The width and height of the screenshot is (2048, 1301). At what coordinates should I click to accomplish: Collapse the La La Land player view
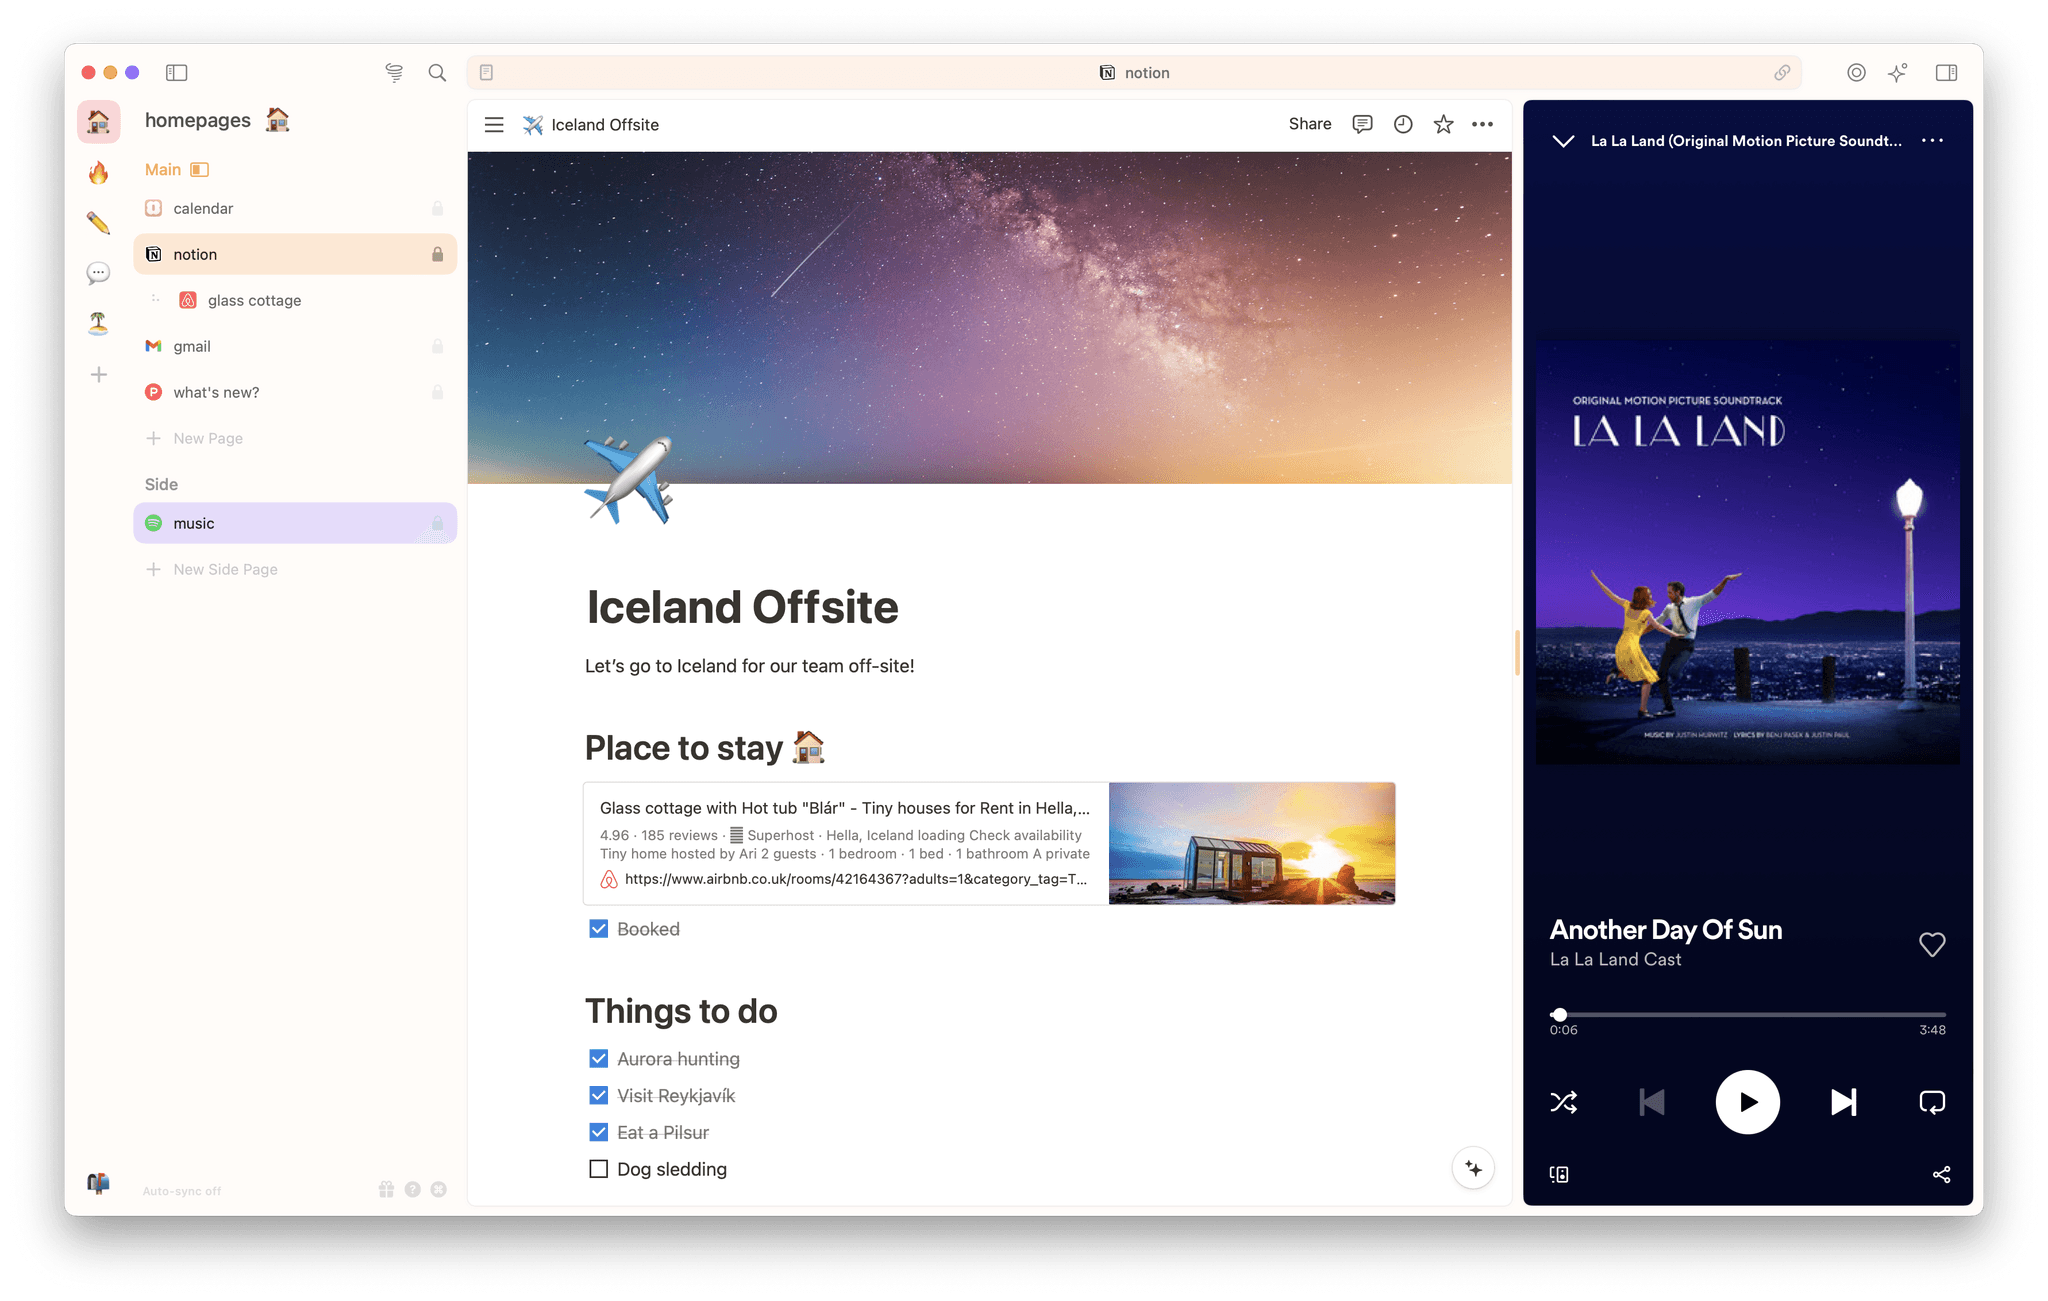tap(1563, 141)
